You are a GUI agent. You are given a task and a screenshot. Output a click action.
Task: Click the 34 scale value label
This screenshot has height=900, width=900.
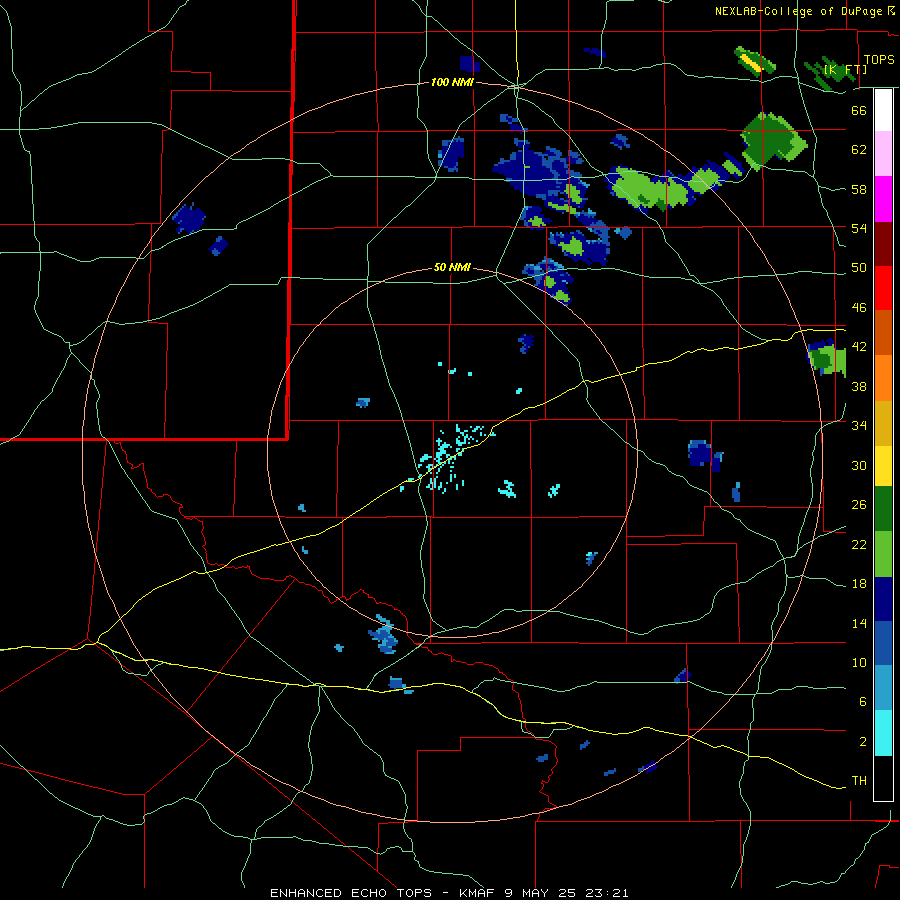click(859, 426)
